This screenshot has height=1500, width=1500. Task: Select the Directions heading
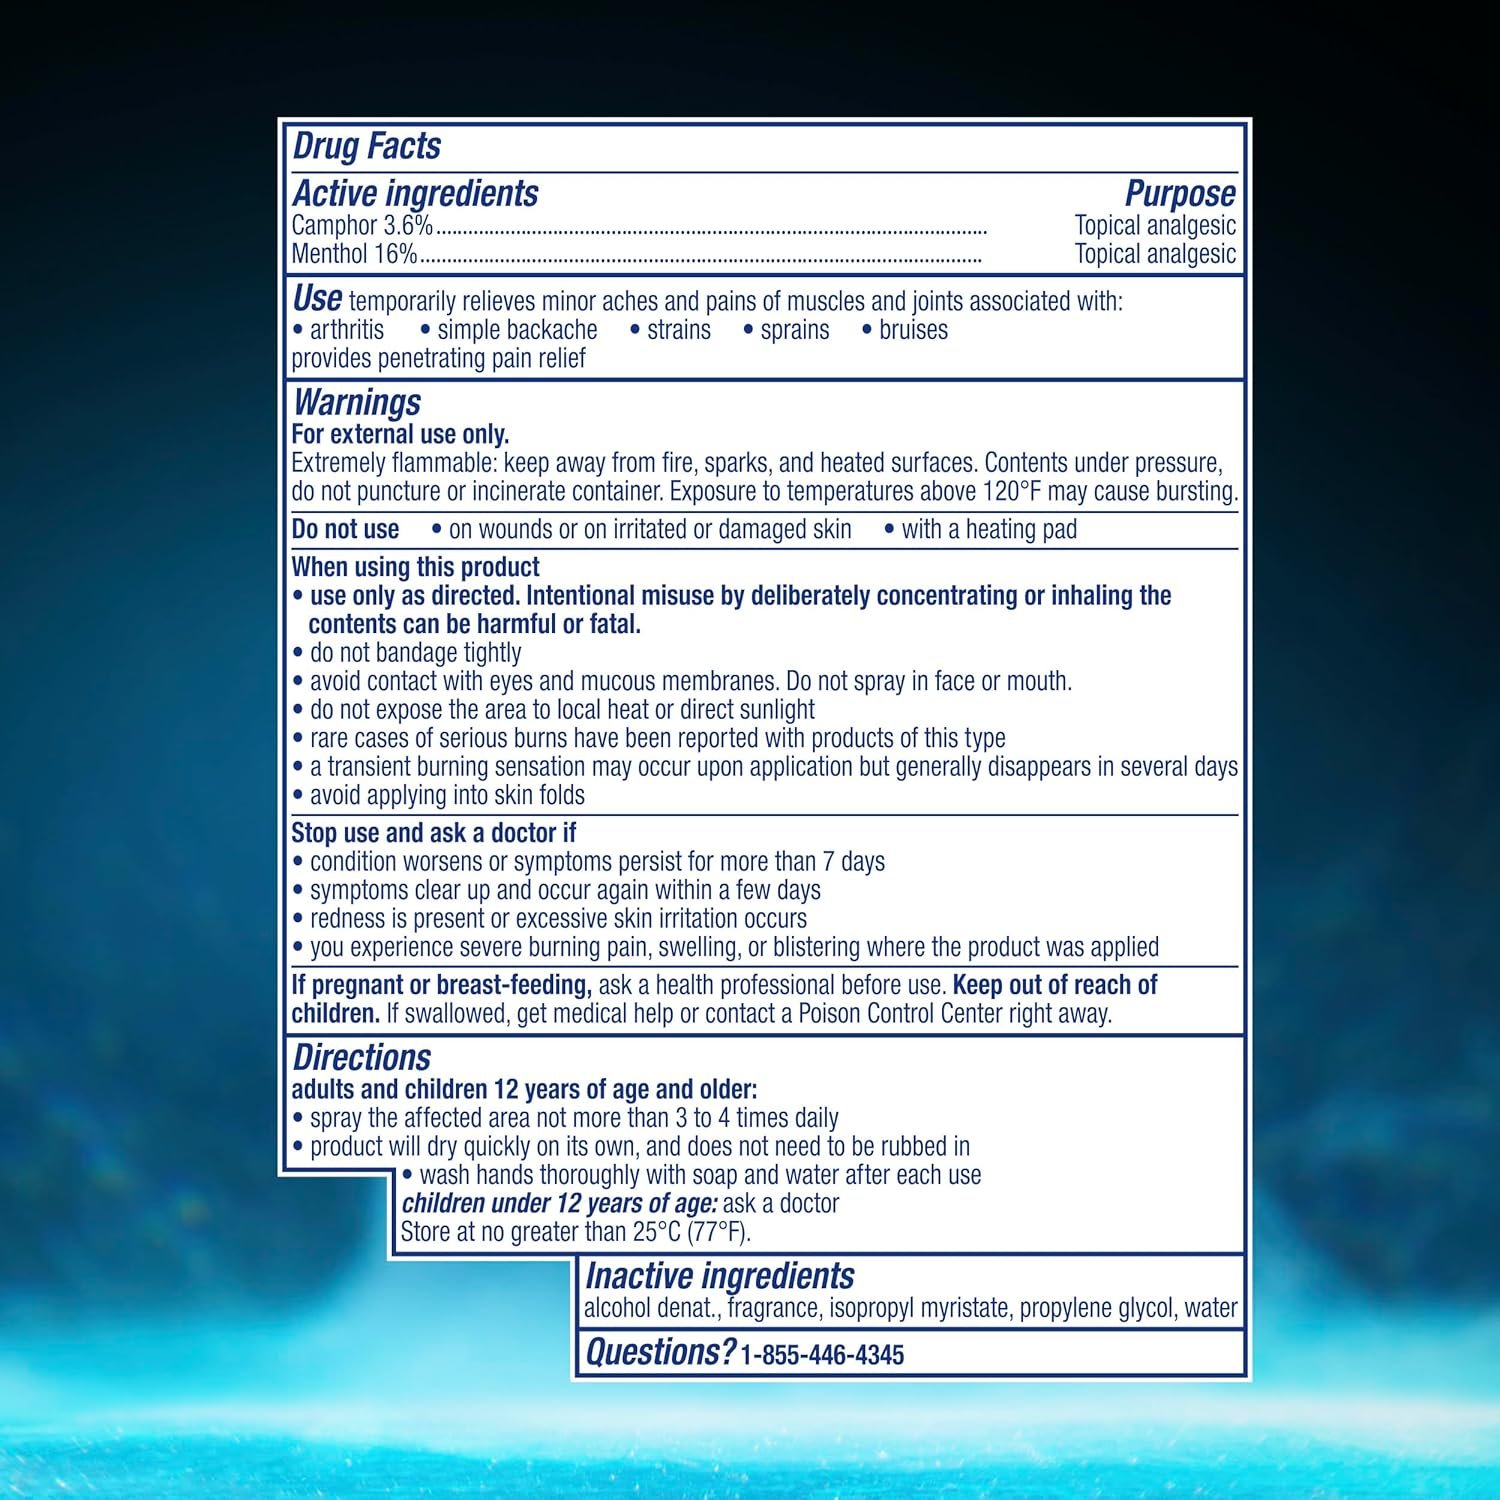361,1058
